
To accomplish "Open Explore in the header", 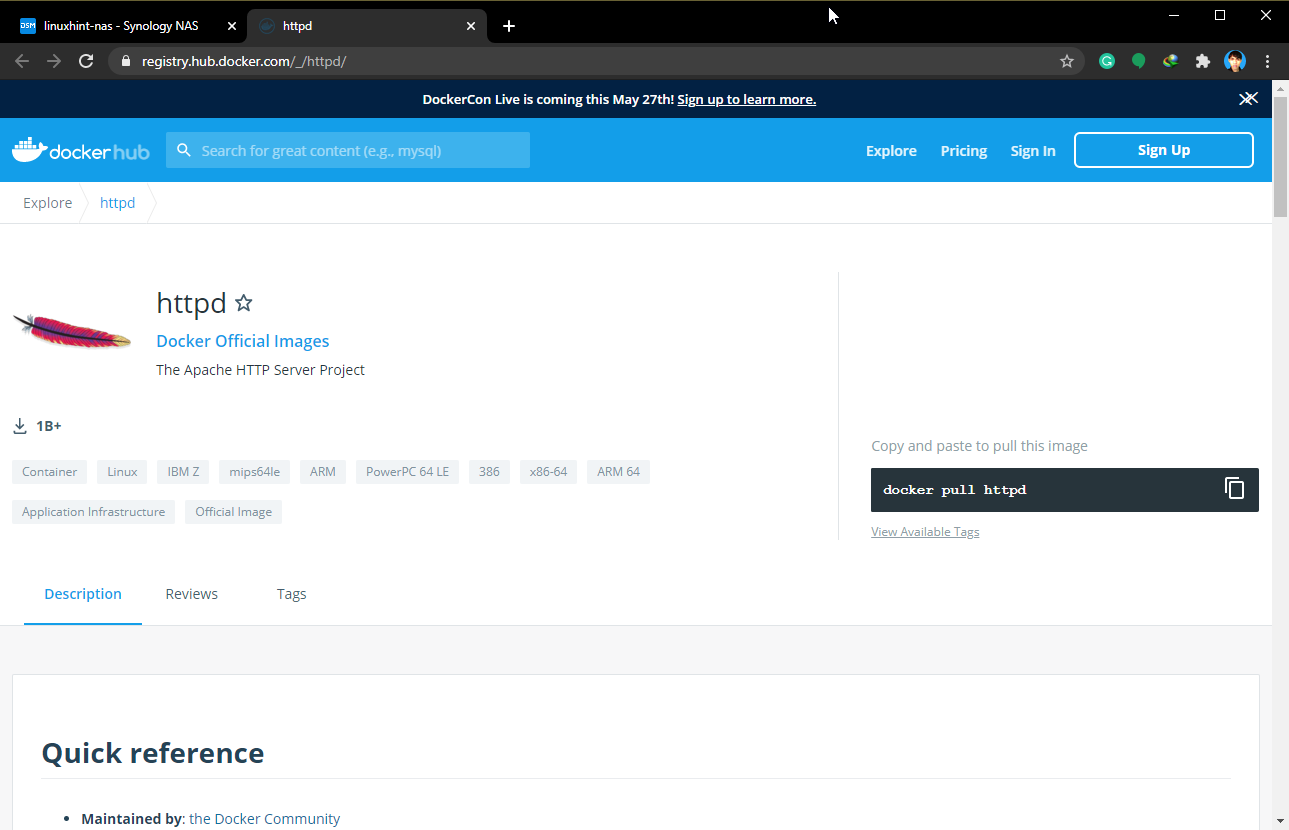I will click(891, 150).
